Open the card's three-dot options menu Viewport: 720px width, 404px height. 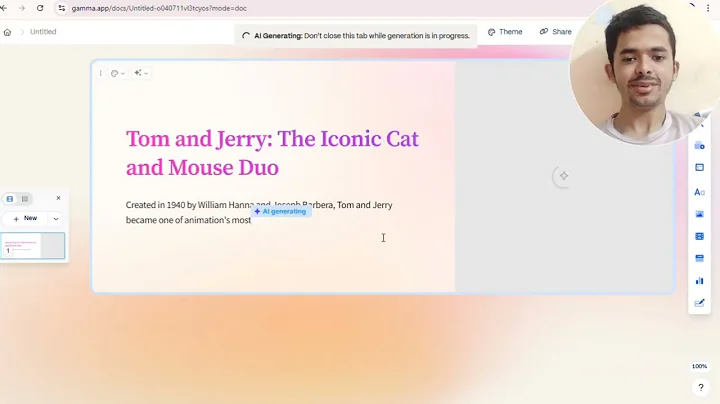(x=101, y=73)
